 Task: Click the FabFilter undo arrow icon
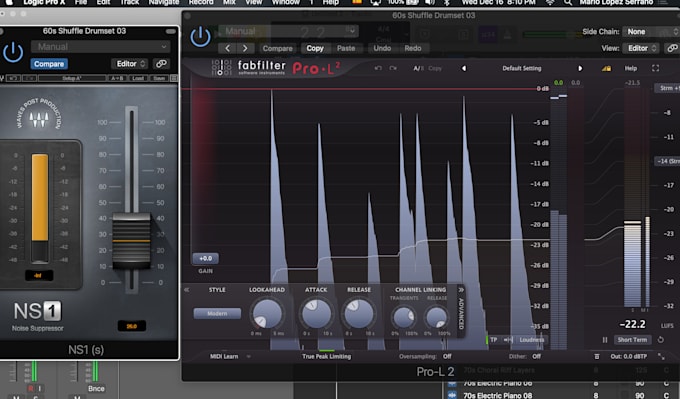tap(378, 68)
